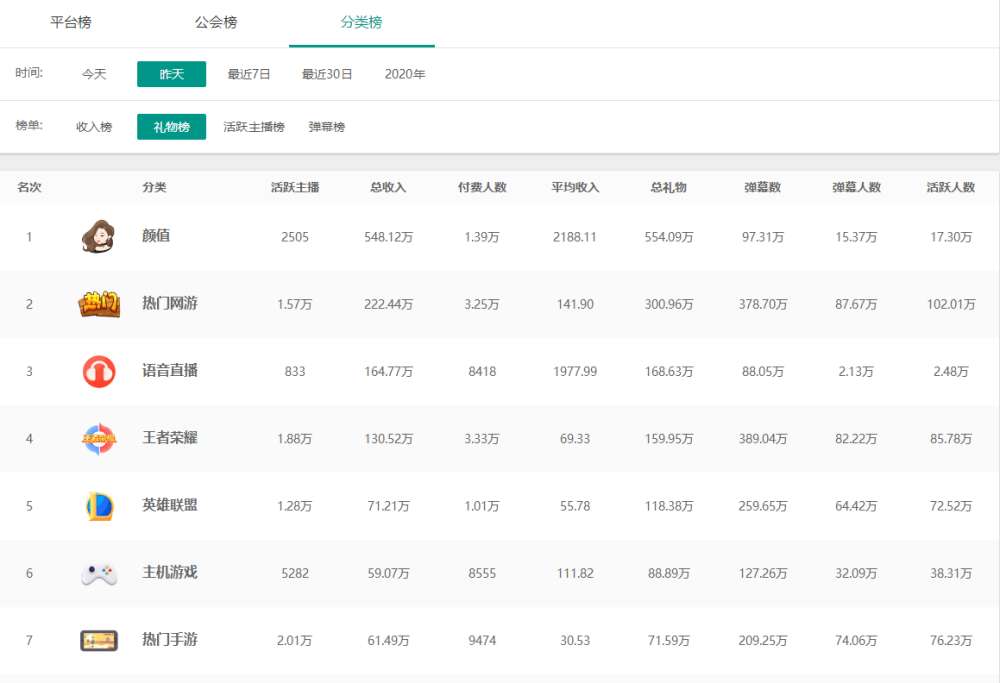Click the 英雄联盟 League logo icon
The height and width of the screenshot is (683, 1000).
click(x=99, y=506)
